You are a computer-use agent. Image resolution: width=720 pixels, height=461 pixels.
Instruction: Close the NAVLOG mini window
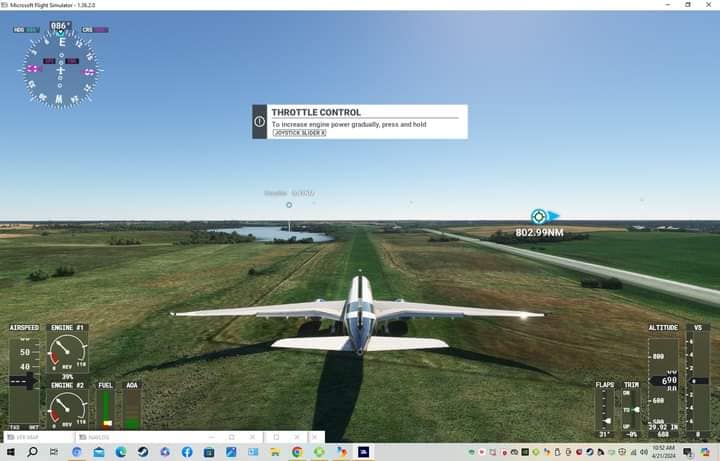[x=253, y=437]
